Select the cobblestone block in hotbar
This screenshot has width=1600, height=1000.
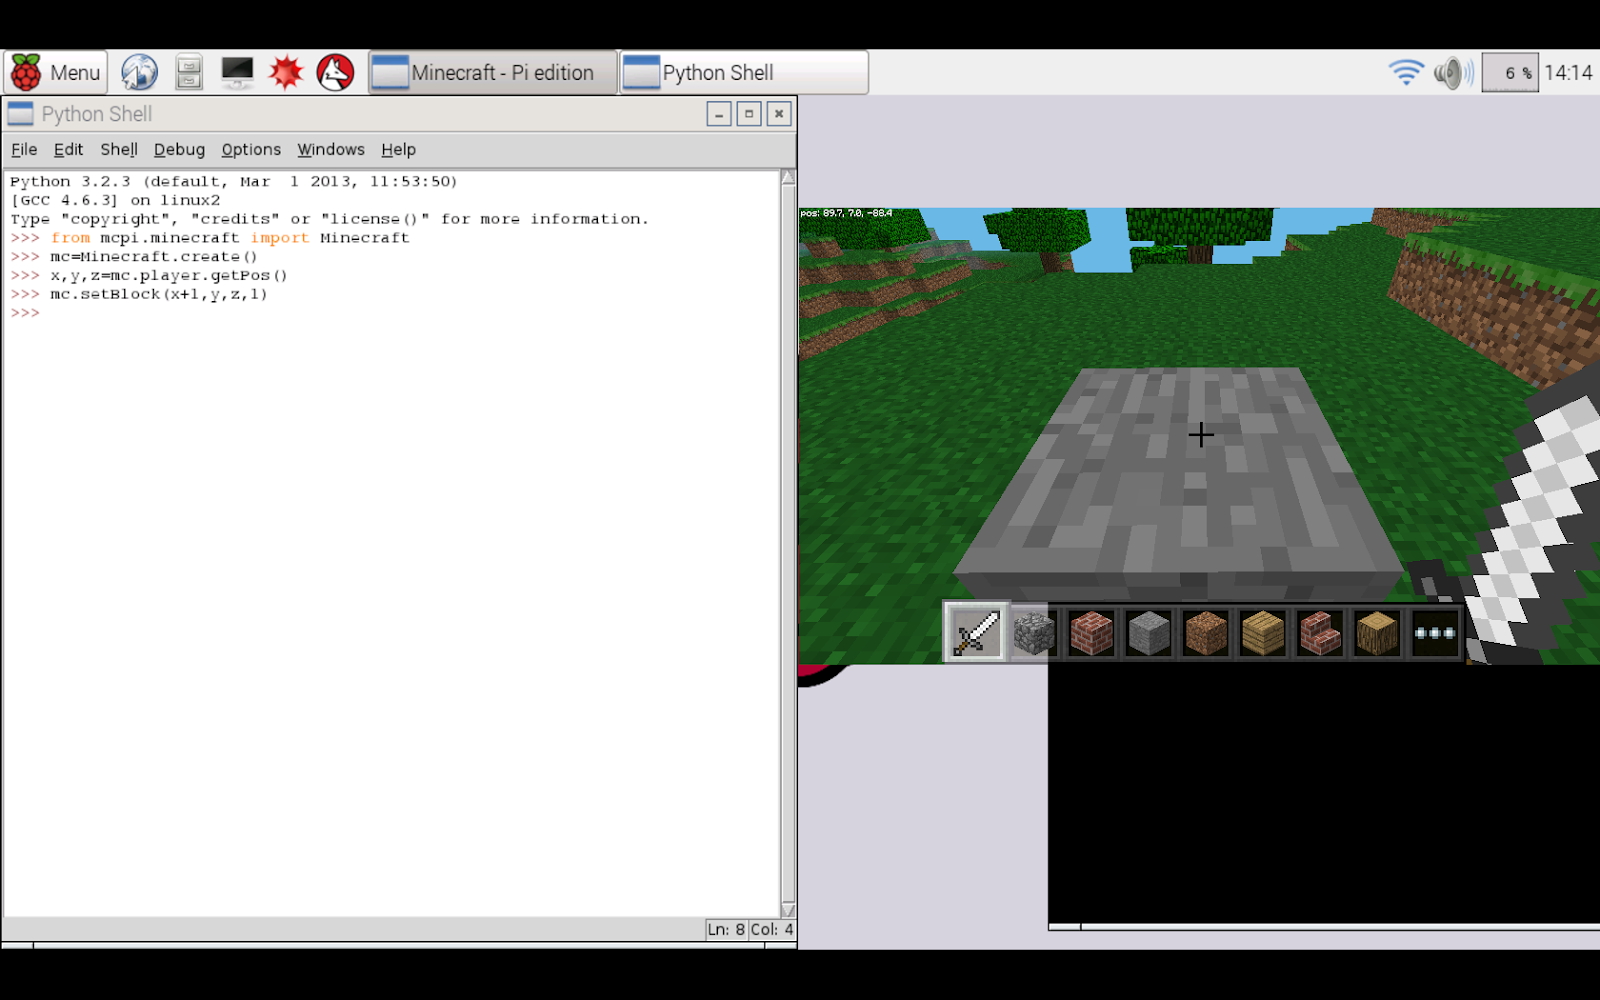(x=1034, y=634)
